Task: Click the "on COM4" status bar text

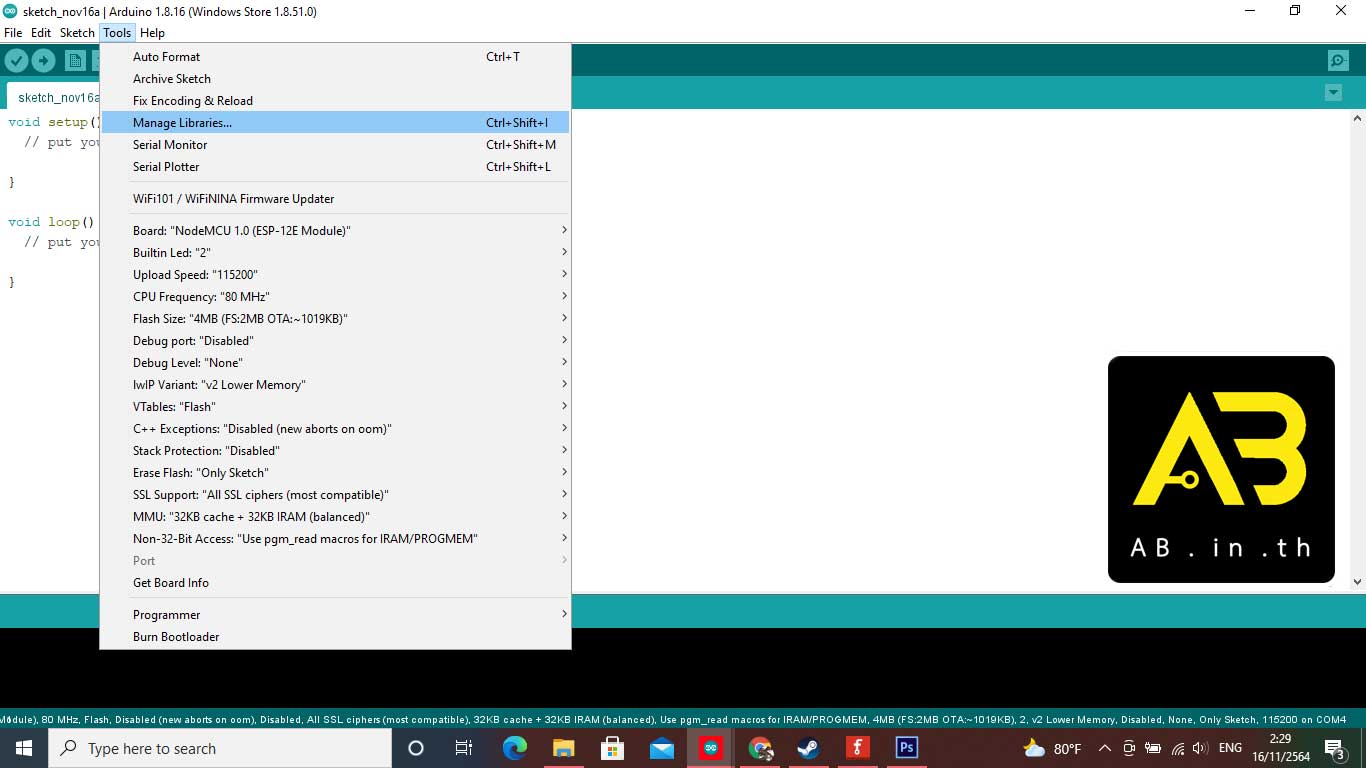Action: click(1325, 719)
